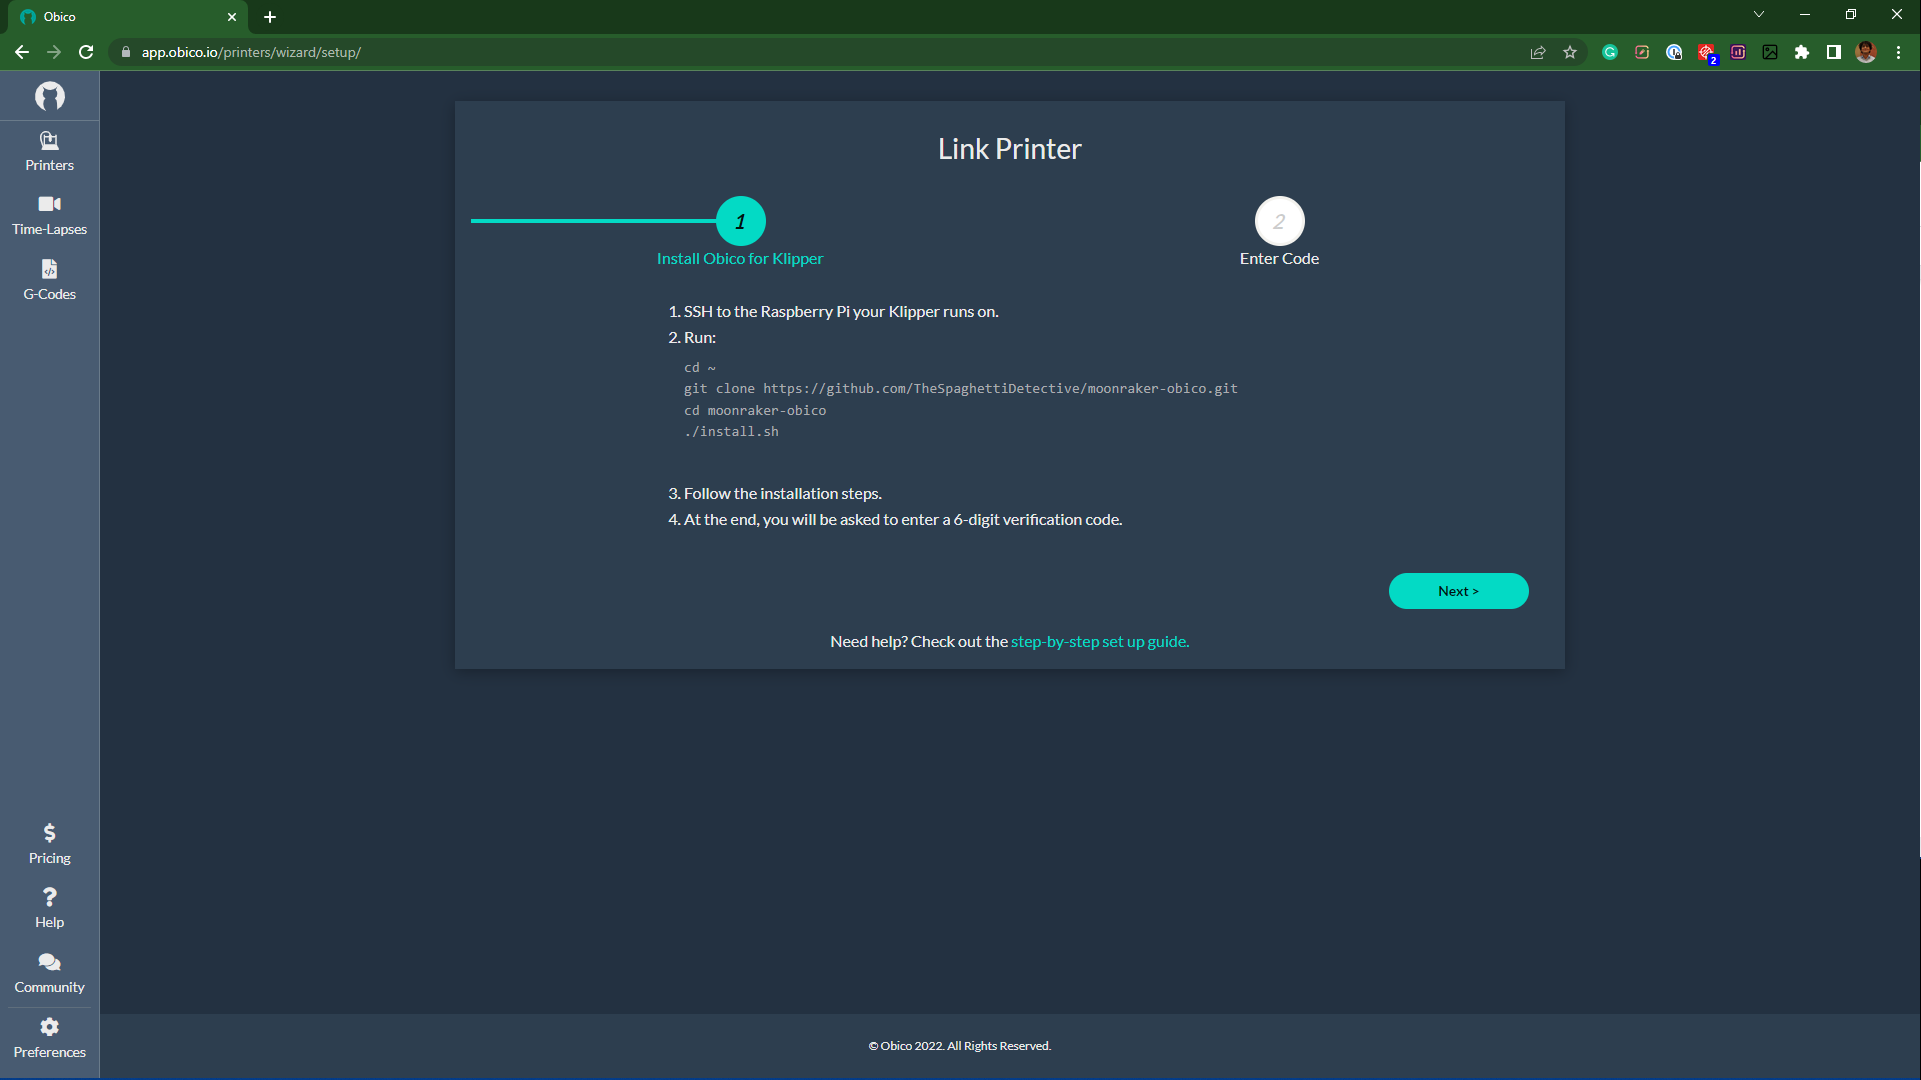Image resolution: width=1921 pixels, height=1080 pixels.
Task: Click the cd ~ command line
Action: pos(700,368)
